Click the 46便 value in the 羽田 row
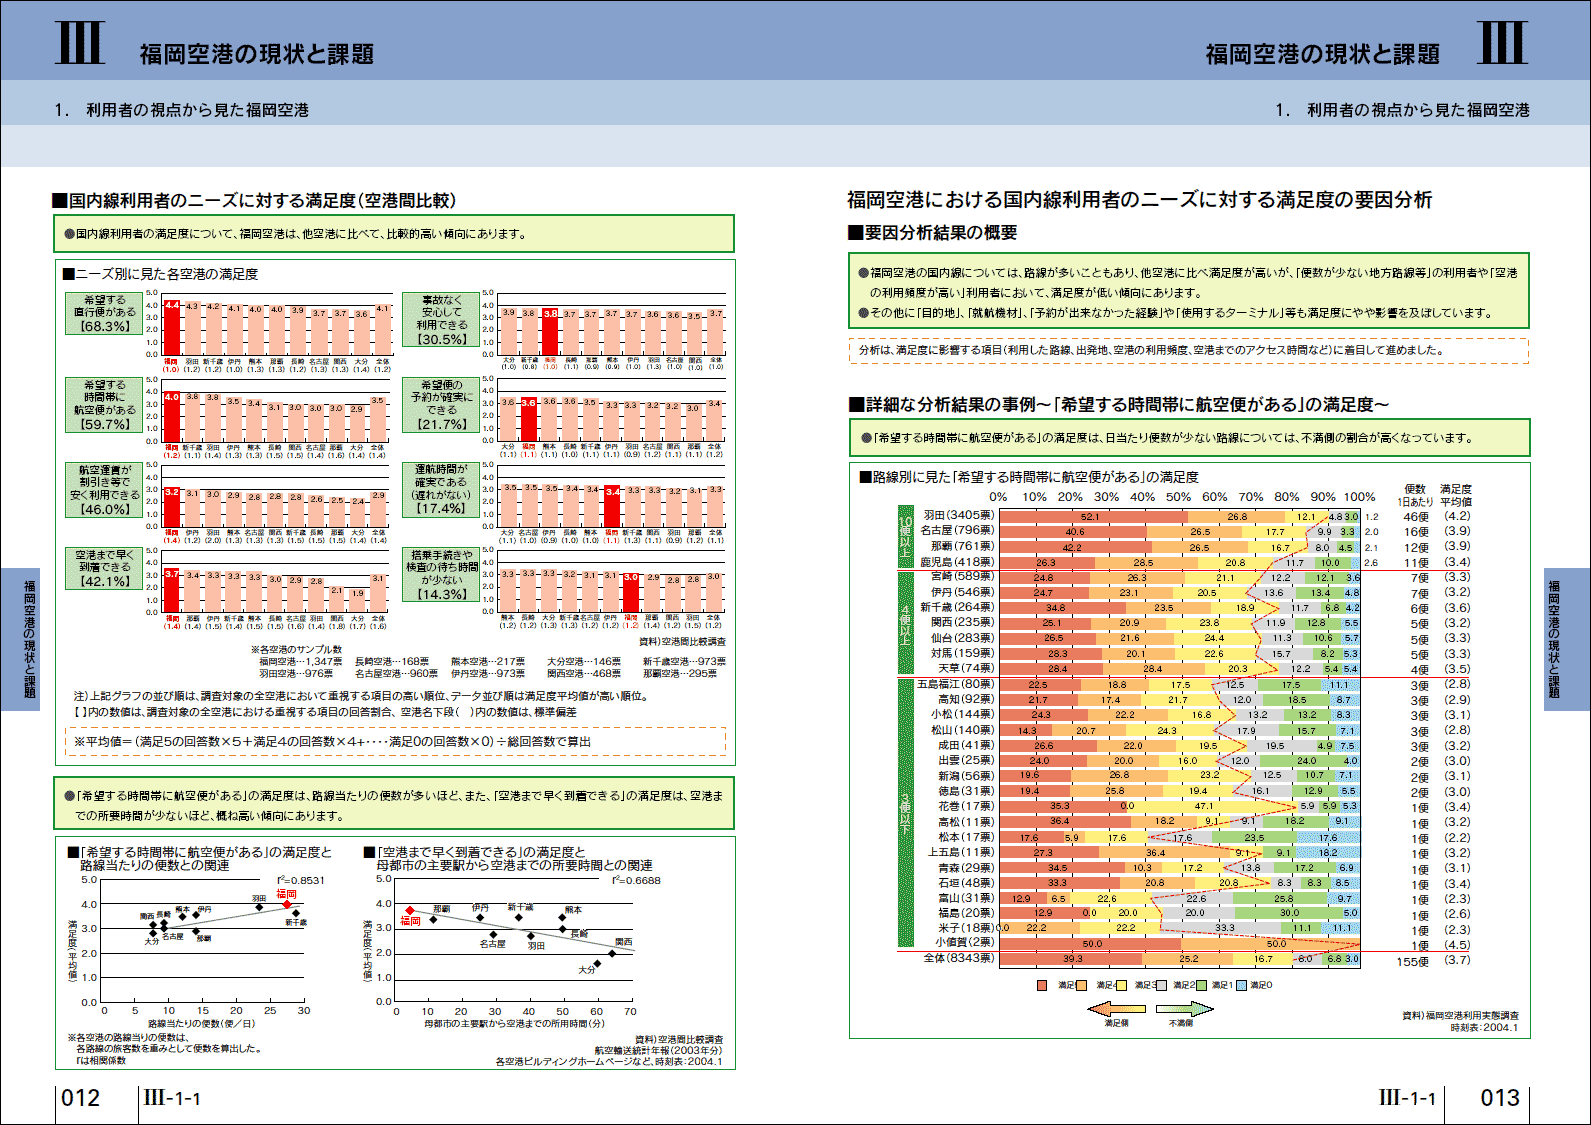 [1416, 517]
